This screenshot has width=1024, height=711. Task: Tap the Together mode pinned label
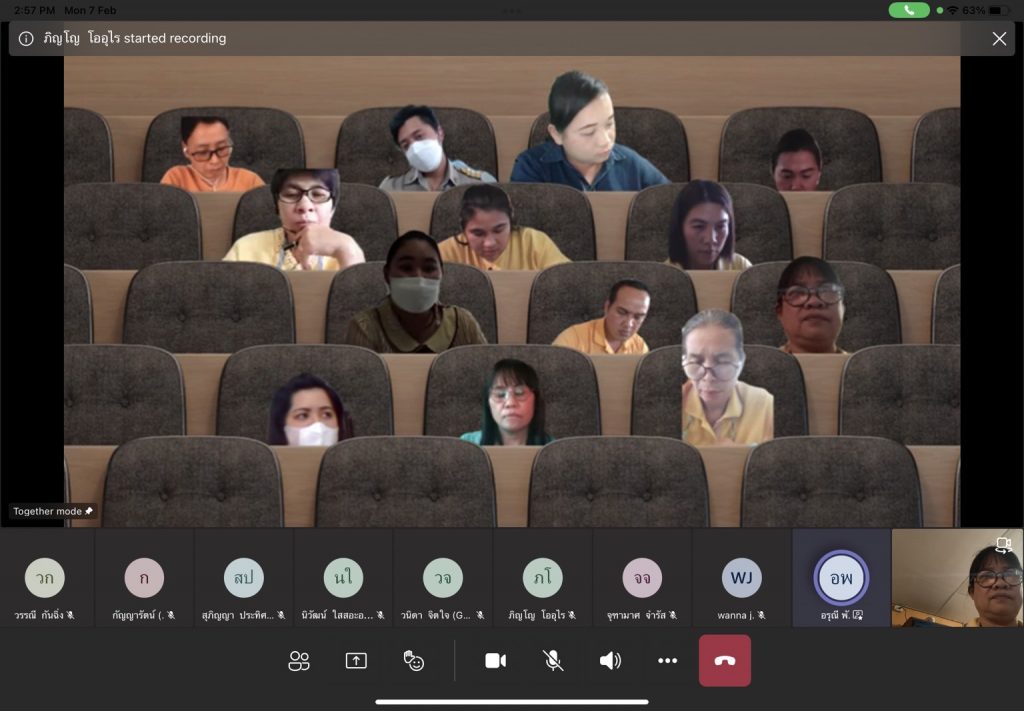pos(53,511)
